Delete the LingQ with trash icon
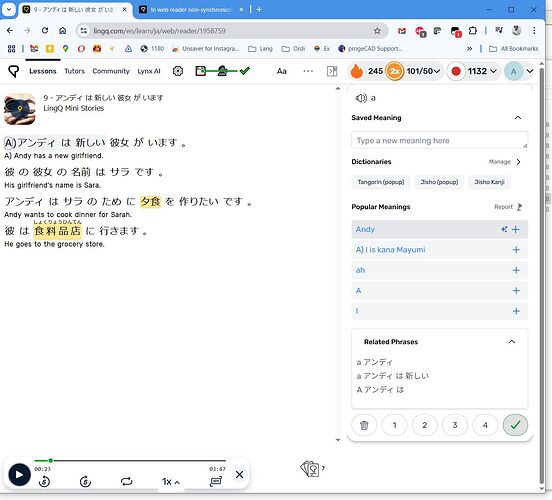The image size is (552, 500). 364,425
